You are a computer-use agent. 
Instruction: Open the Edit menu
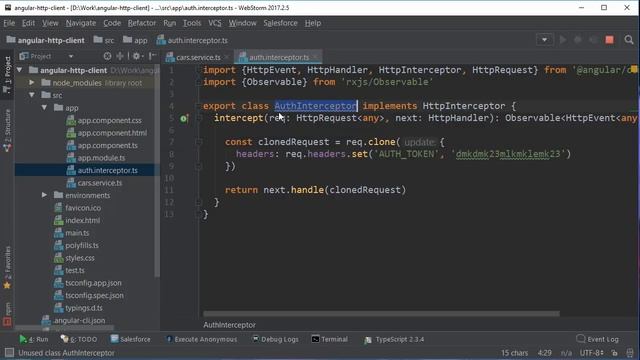click(x=28, y=23)
